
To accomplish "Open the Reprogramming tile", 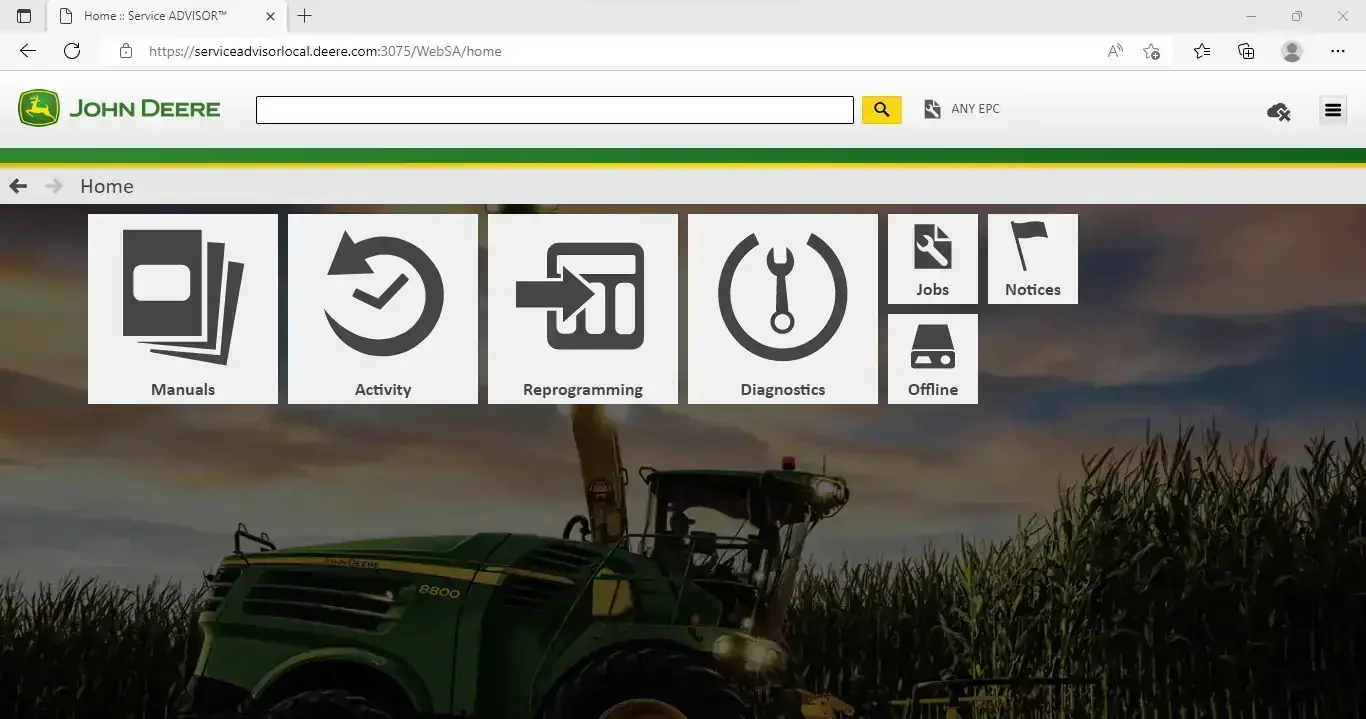I will point(583,309).
